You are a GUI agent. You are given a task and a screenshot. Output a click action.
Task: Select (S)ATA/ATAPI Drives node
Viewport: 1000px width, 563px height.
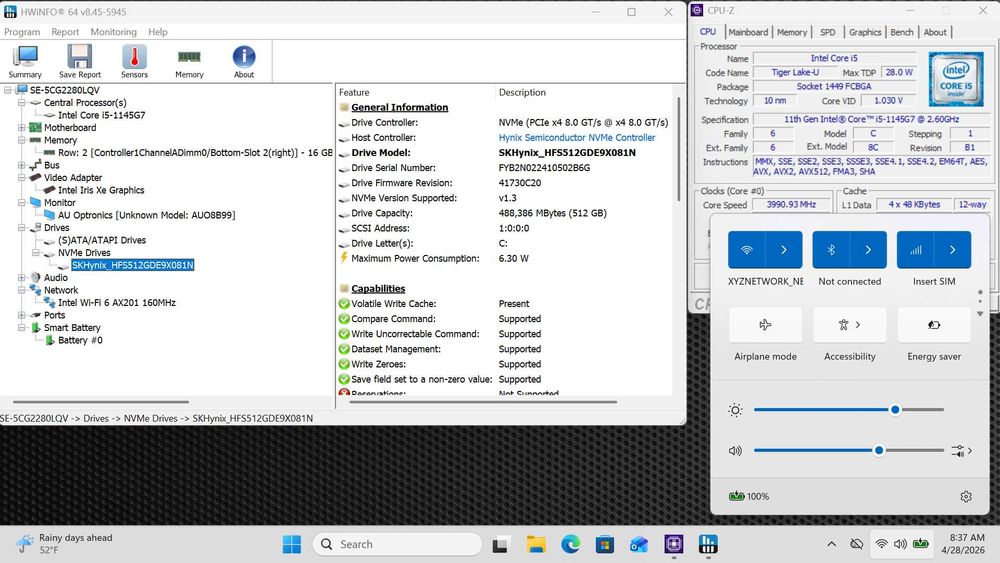click(x=102, y=240)
